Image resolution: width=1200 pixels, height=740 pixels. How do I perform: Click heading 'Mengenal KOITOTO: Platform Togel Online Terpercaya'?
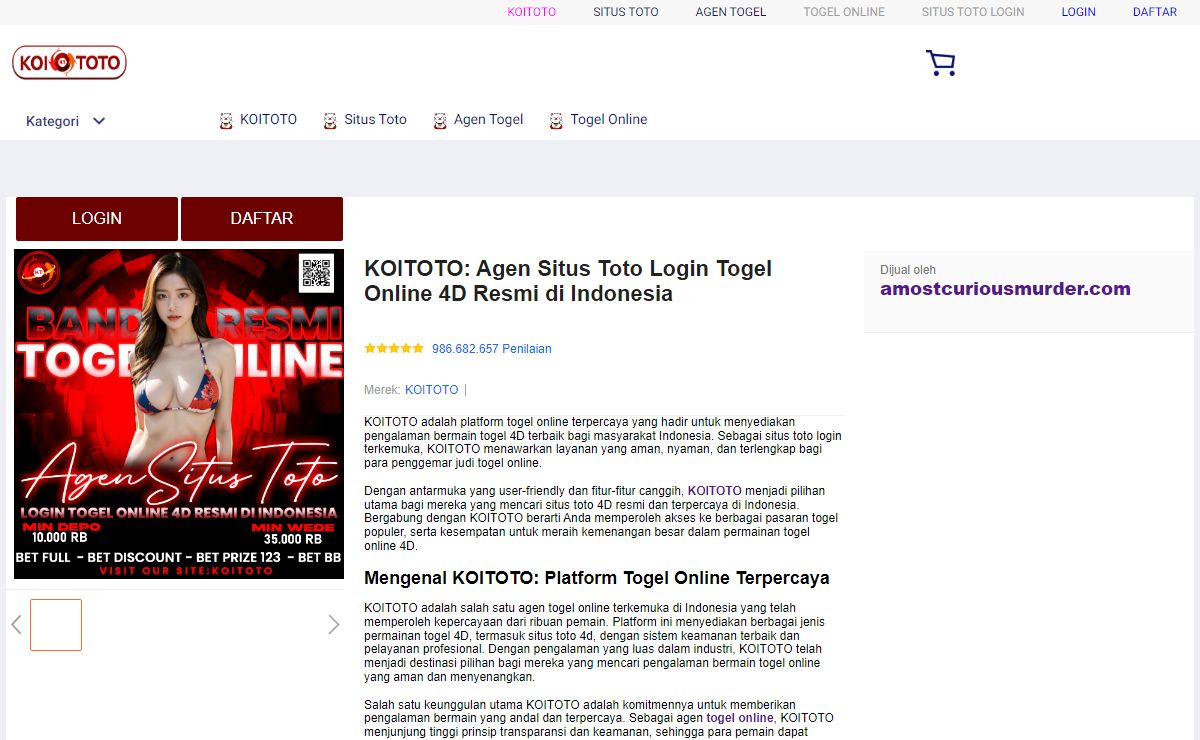(597, 578)
